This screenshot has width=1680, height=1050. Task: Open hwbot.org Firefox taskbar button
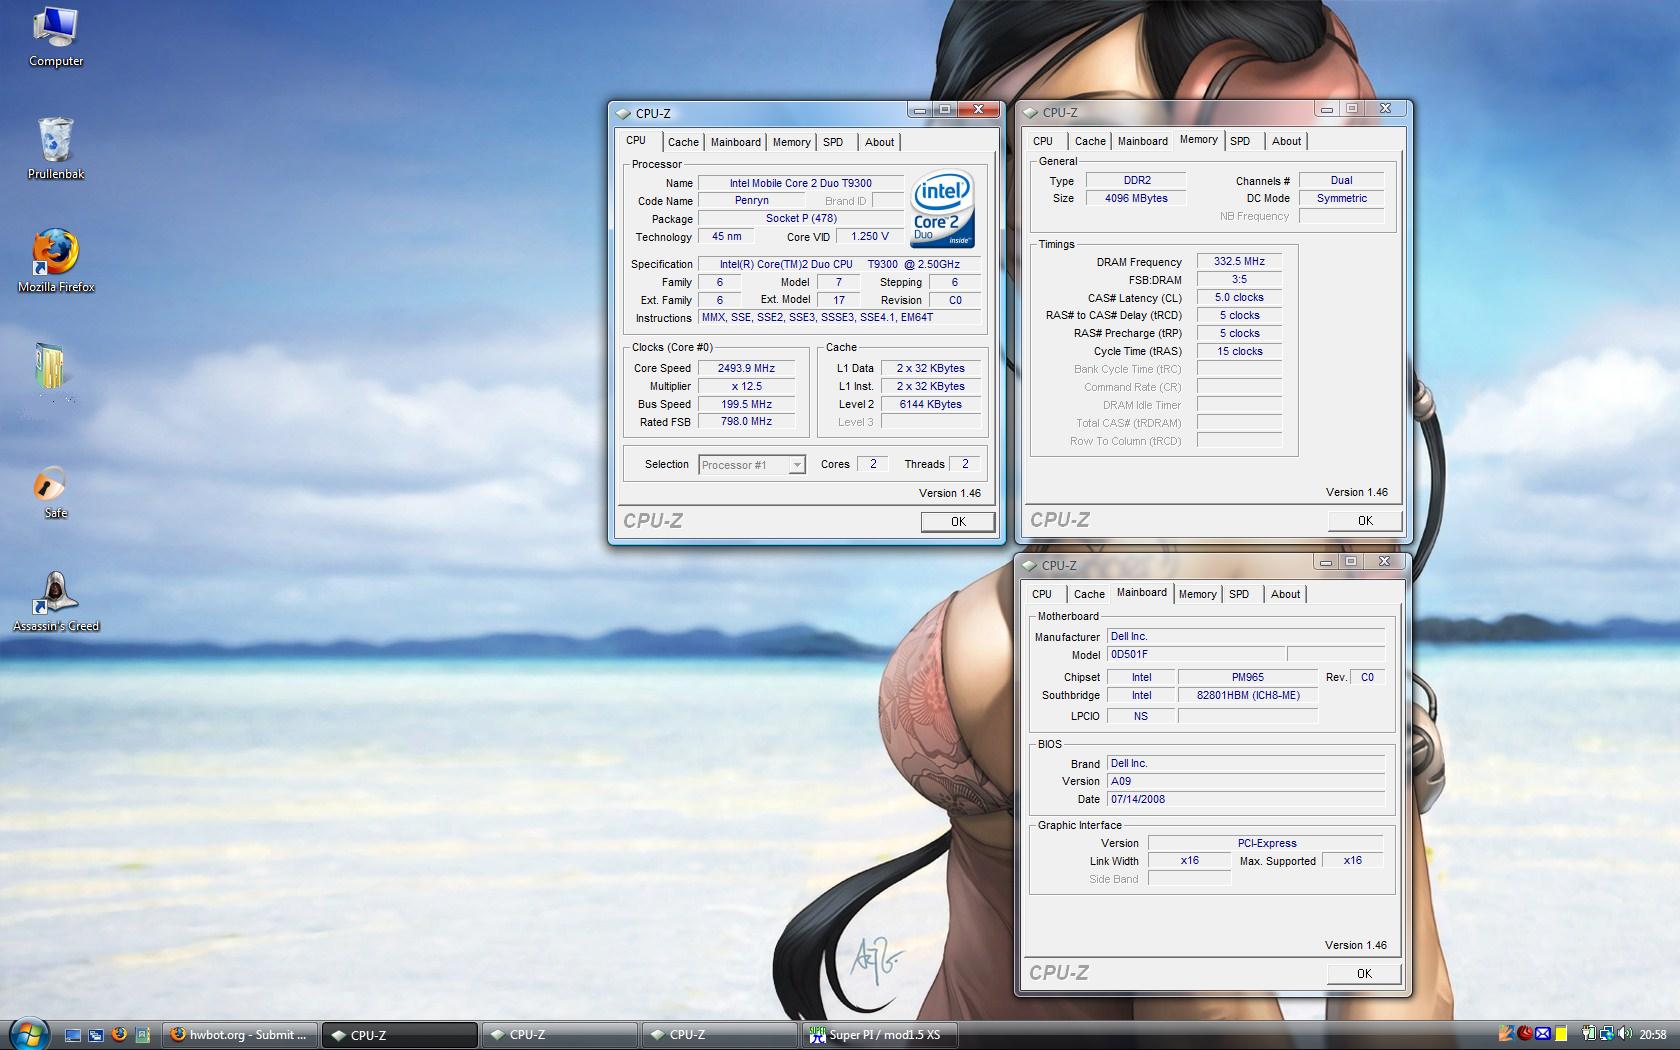point(240,1035)
